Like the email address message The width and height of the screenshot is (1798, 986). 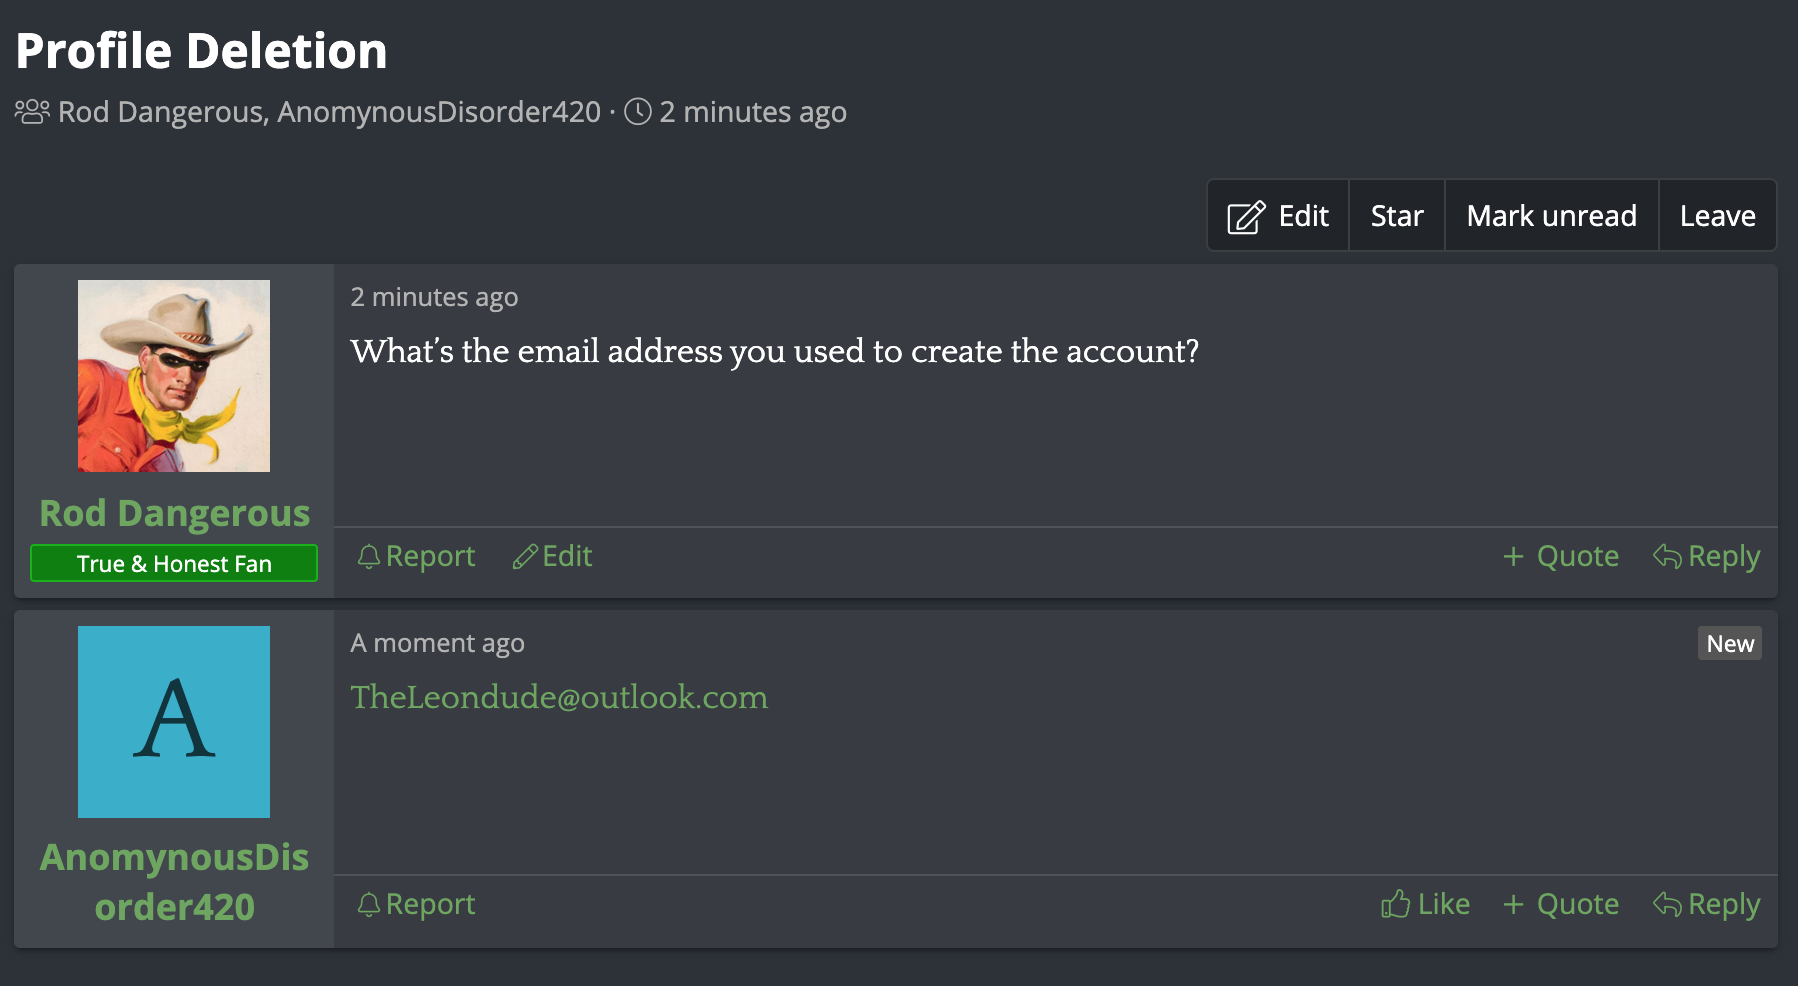point(1425,904)
